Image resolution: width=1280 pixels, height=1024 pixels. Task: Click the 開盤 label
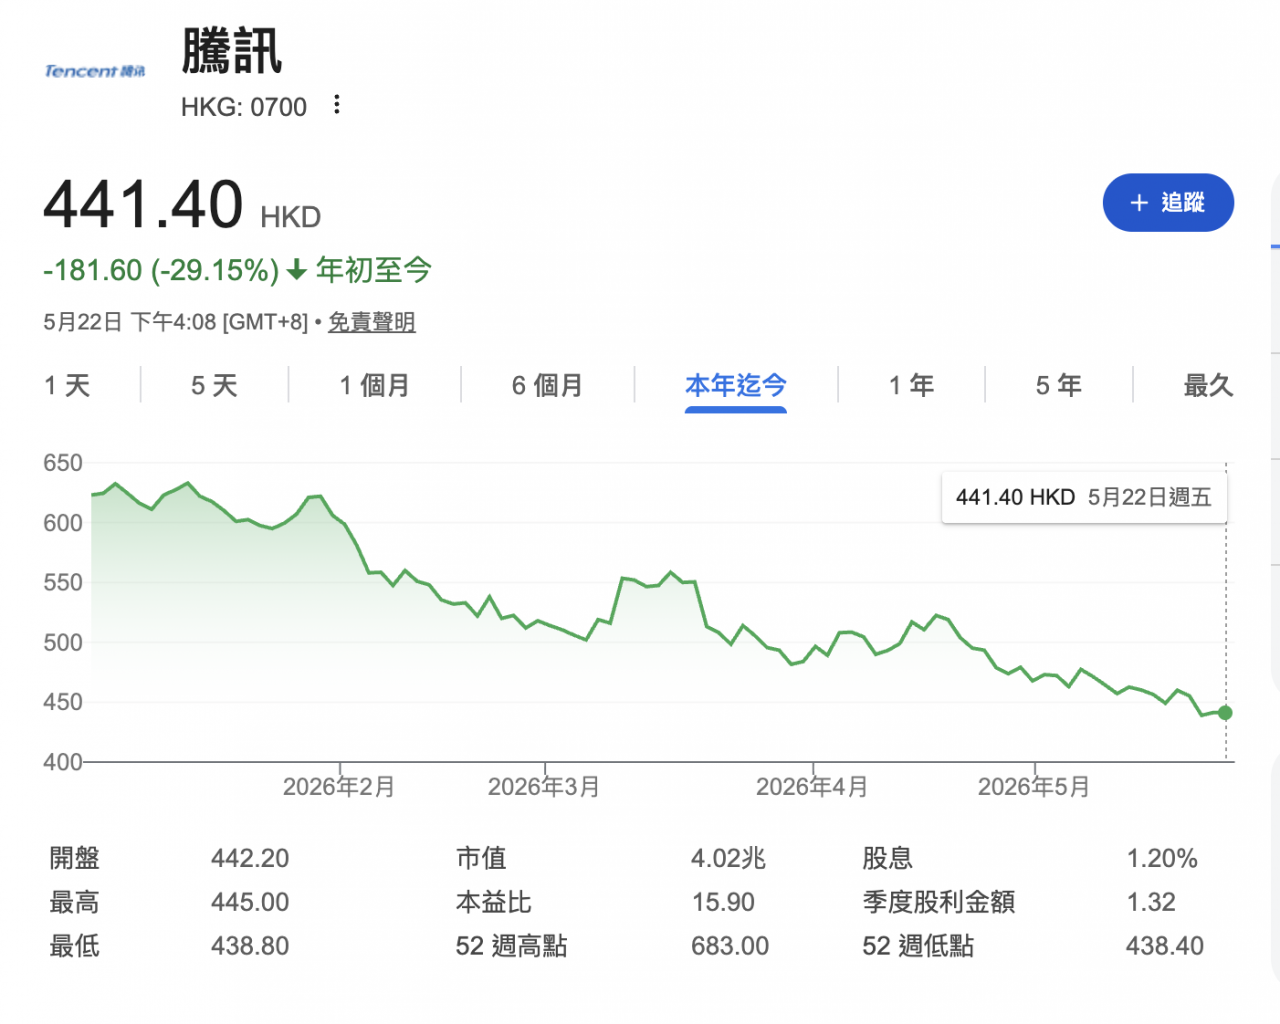(75, 859)
